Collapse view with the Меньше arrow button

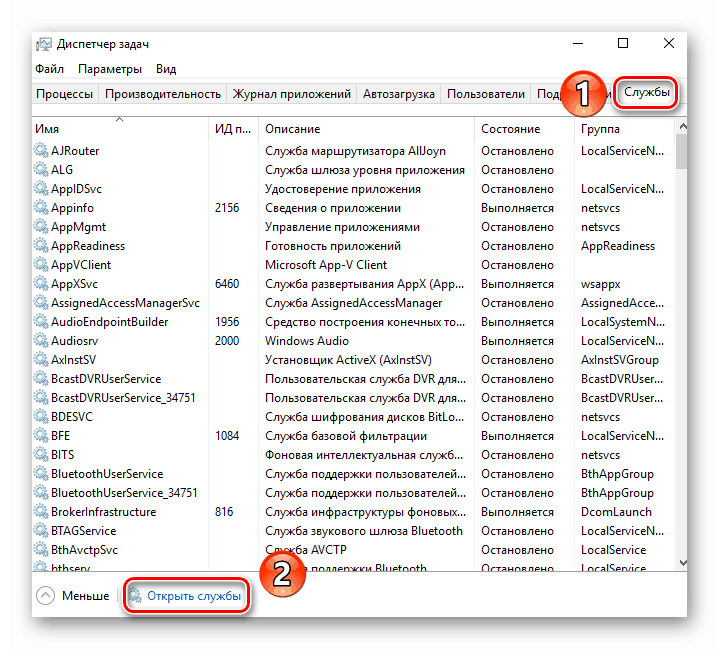point(45,595)
